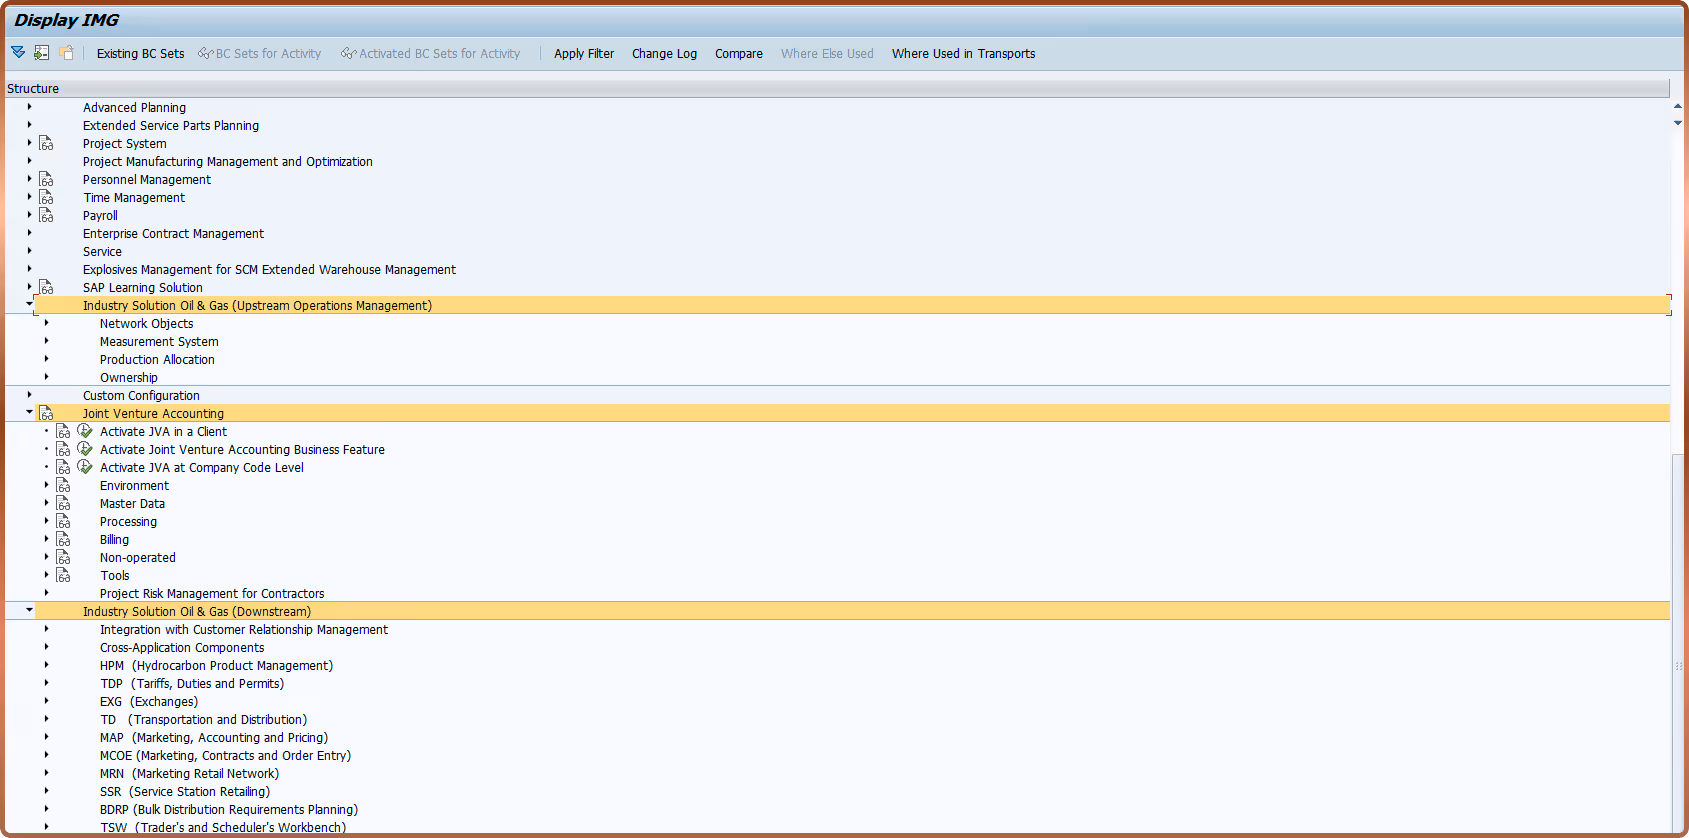
Task: Click the Structure column header
Action: coord(838,89)
